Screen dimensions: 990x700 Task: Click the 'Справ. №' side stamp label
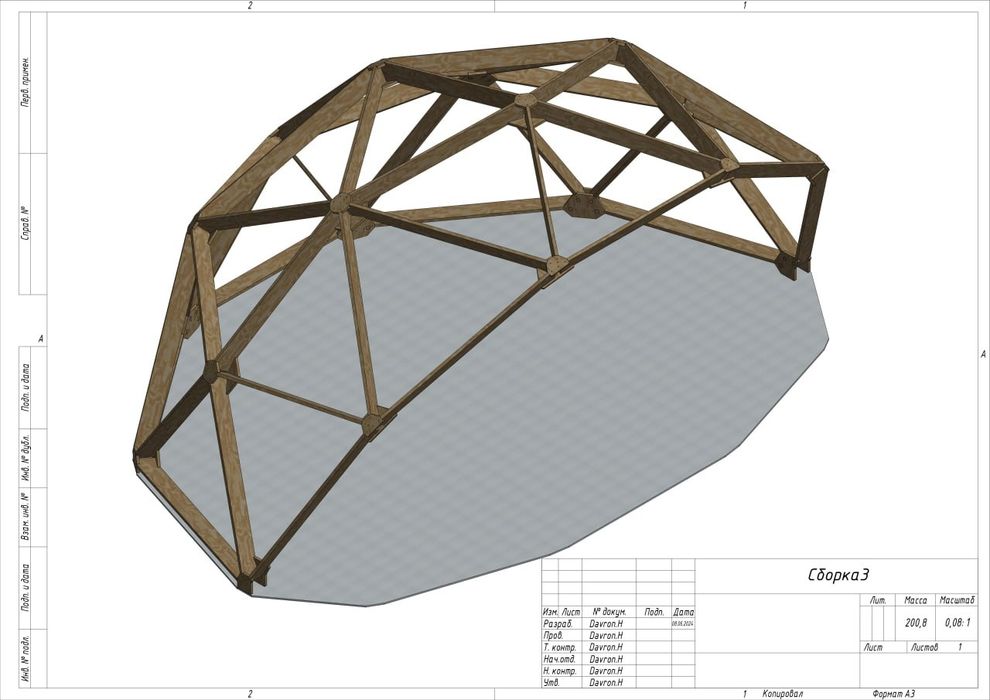click(26, 223)
